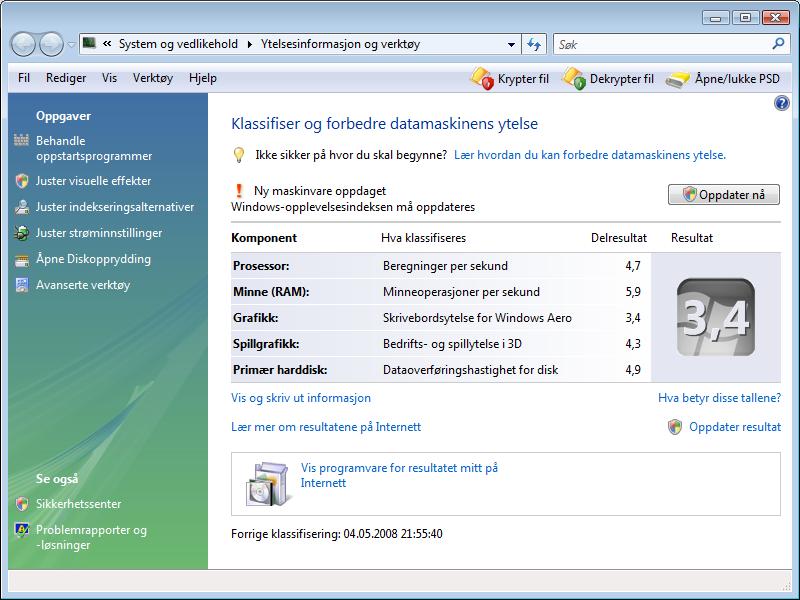Viewport: 800px width, 600px height.
Task: Open the Vis menu
Action: tap(109, 78)
